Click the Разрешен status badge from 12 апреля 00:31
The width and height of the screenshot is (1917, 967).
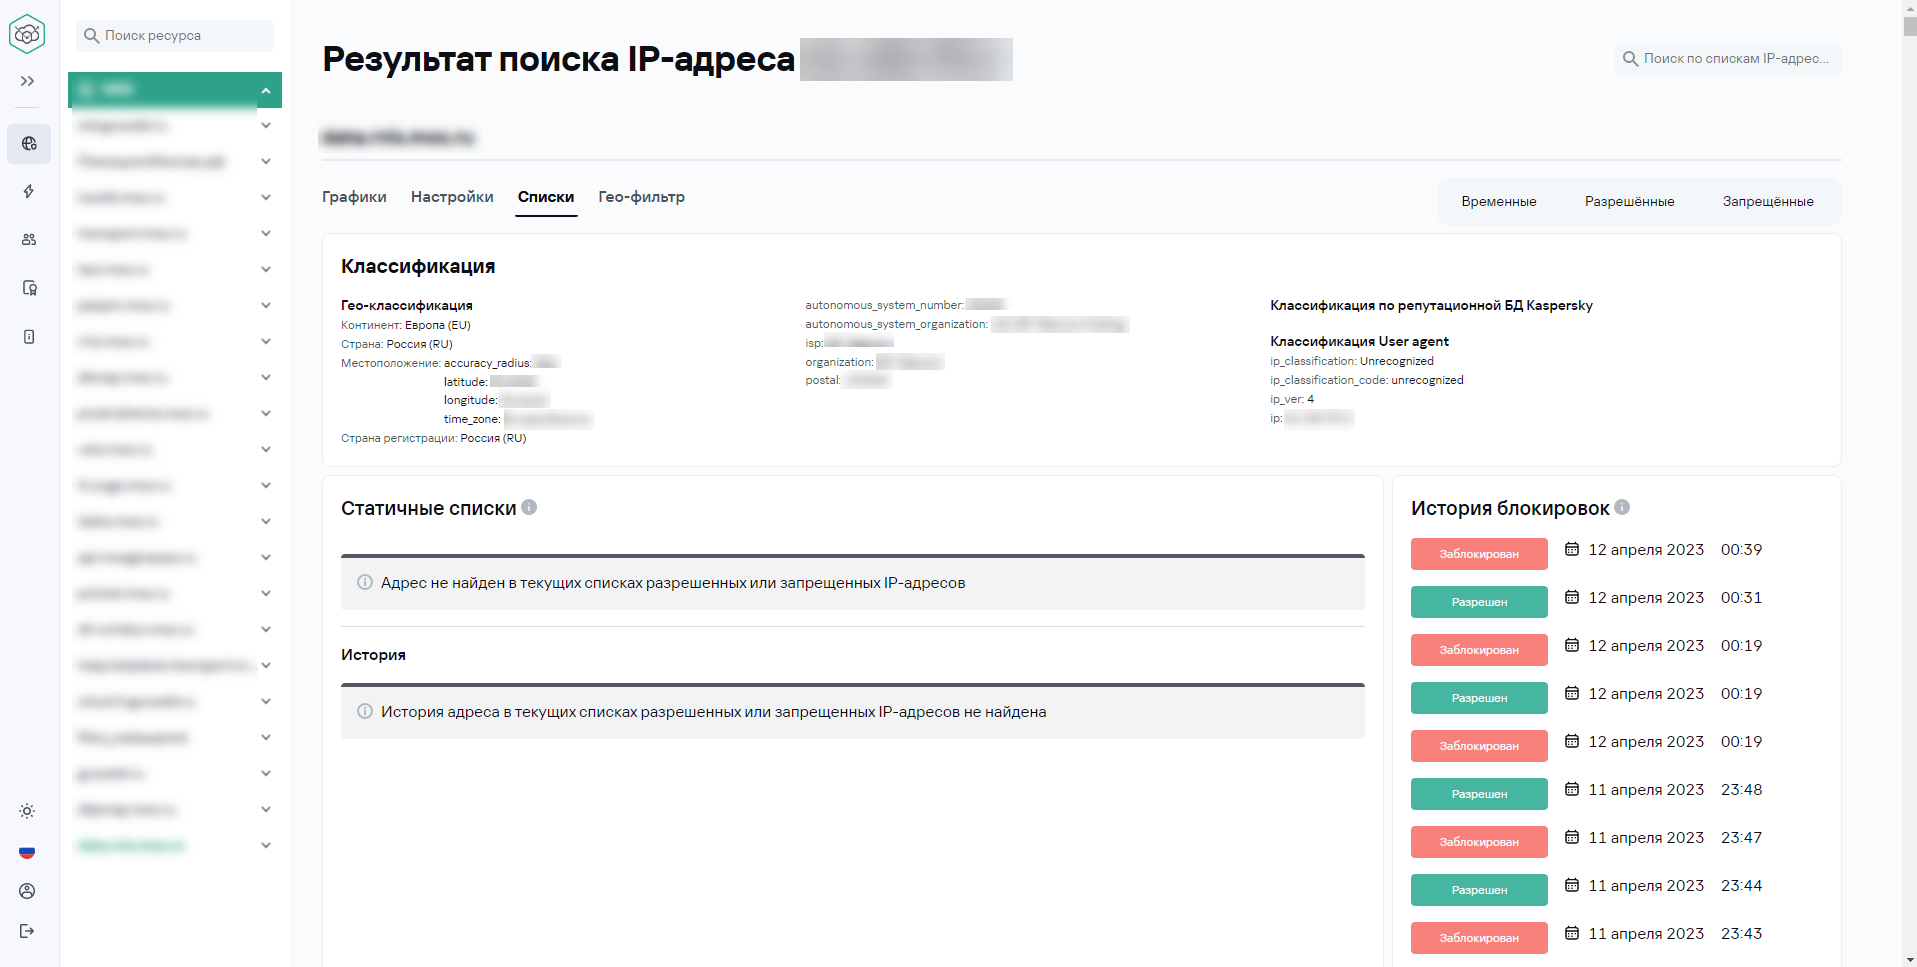pos(1478,601)
